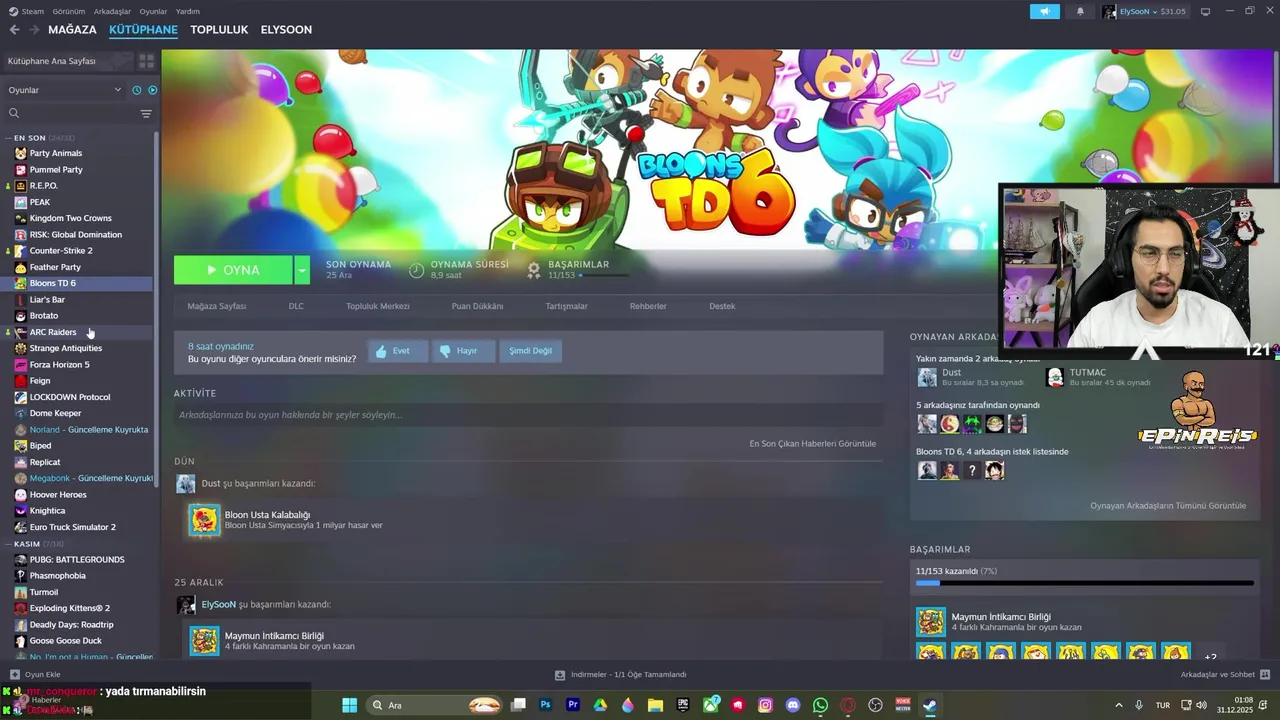Screen dimensions: 1280x720
Task: Click the activity comment input field
Action: (x=528, y=415)
